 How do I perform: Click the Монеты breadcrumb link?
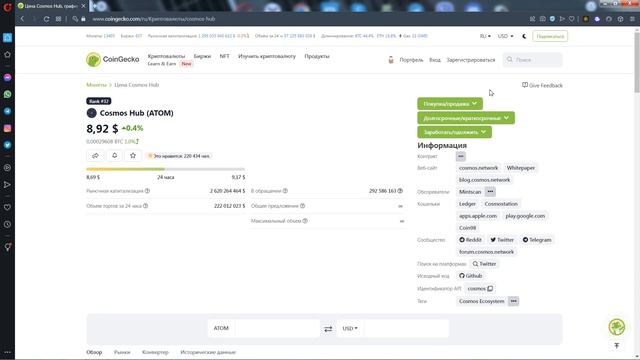96,85
